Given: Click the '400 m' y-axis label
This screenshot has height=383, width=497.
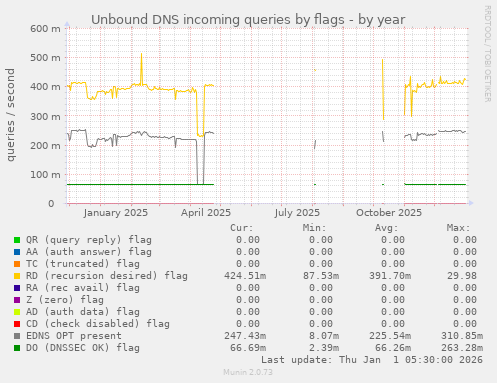Looking at the screenshot, I should coord(45,87).
